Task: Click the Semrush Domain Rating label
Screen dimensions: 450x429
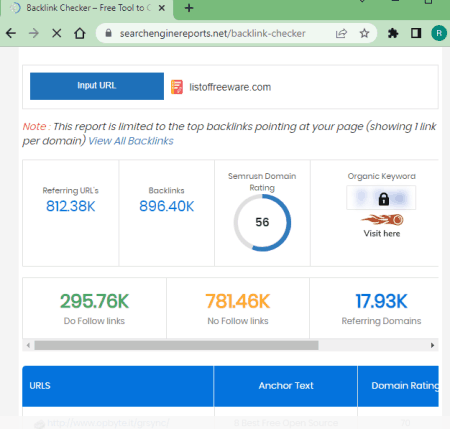Action: point(262,182)
